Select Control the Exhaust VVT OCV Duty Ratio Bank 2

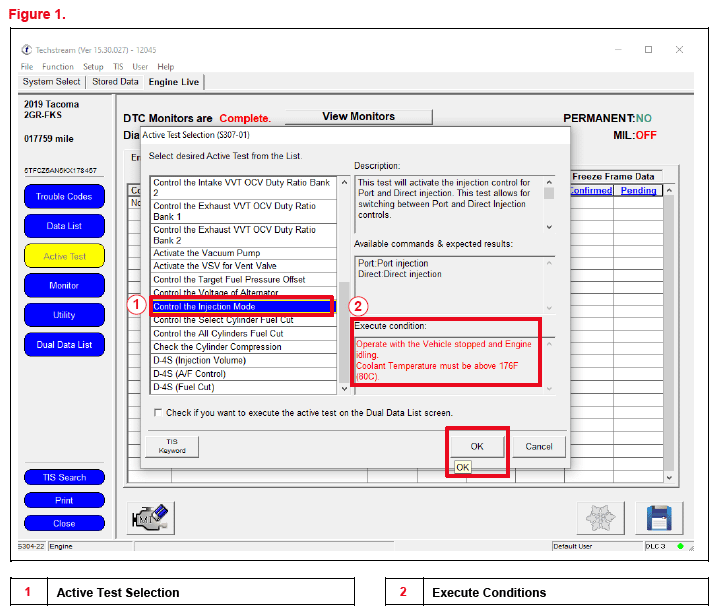(244, 235)
